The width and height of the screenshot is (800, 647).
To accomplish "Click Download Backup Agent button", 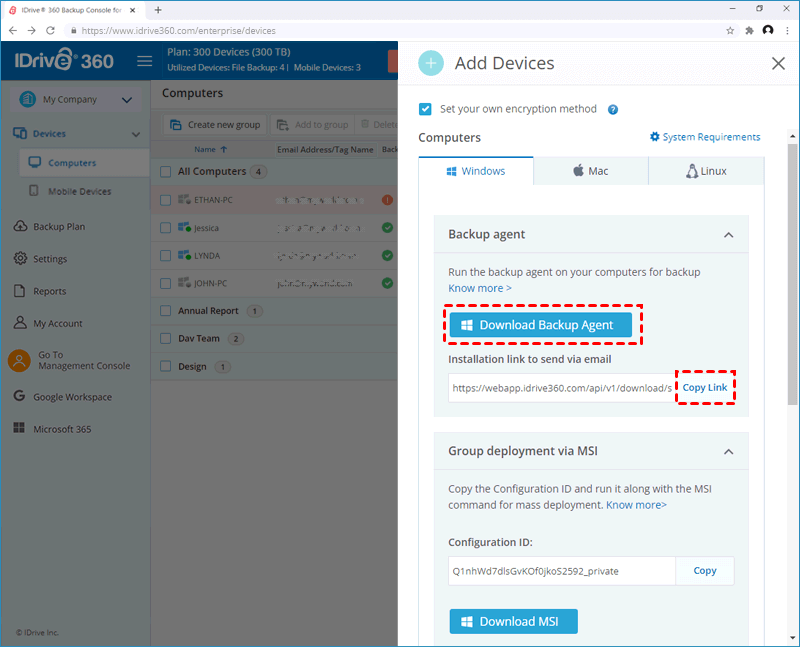I will (x=541, y=325).
